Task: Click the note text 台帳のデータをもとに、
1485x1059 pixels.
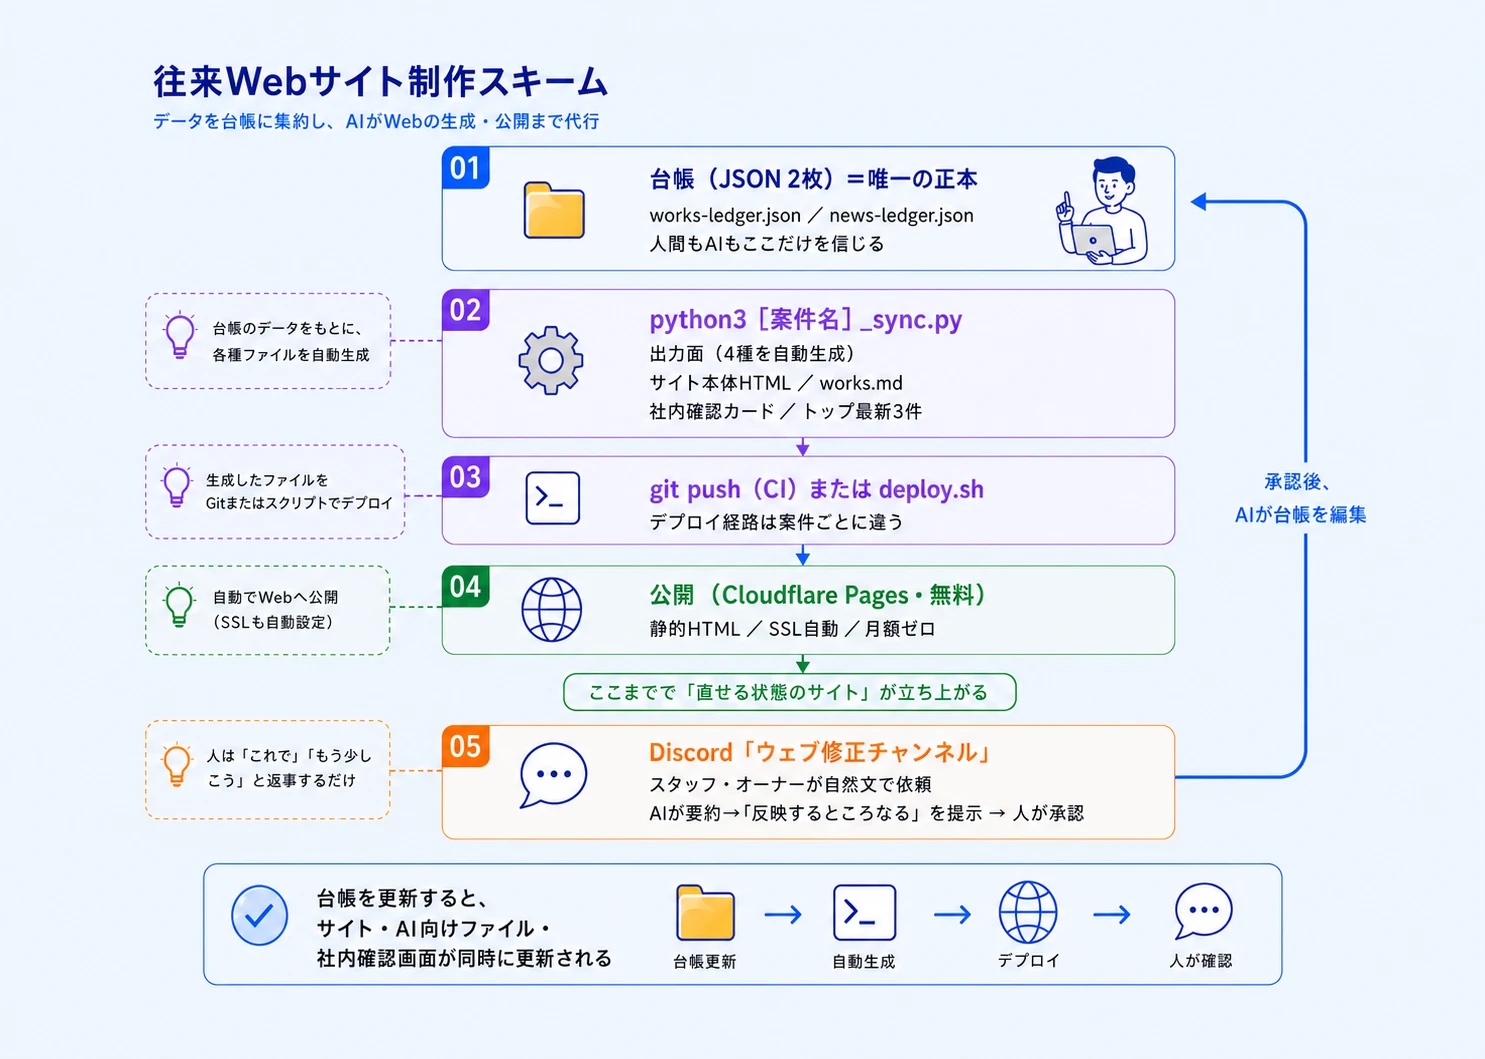Action: (x=290, y=328)
